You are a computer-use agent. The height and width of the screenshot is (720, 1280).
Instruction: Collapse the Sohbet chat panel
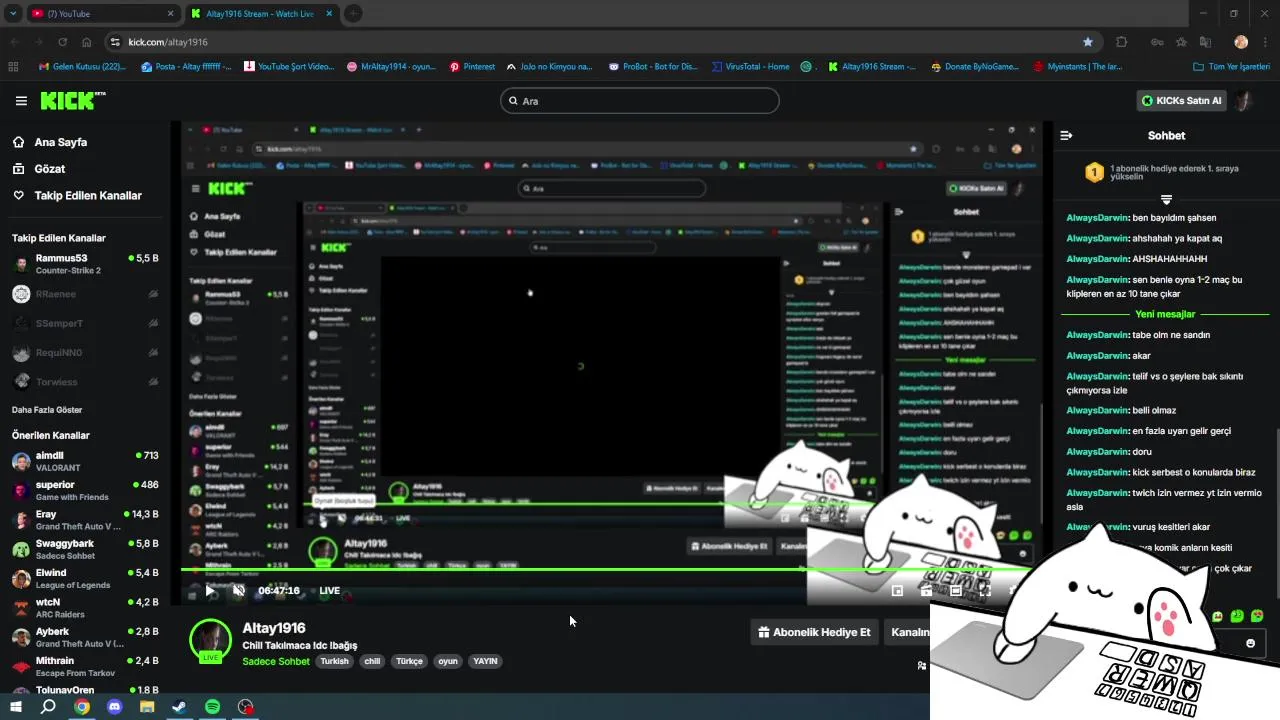(1066, 135)
